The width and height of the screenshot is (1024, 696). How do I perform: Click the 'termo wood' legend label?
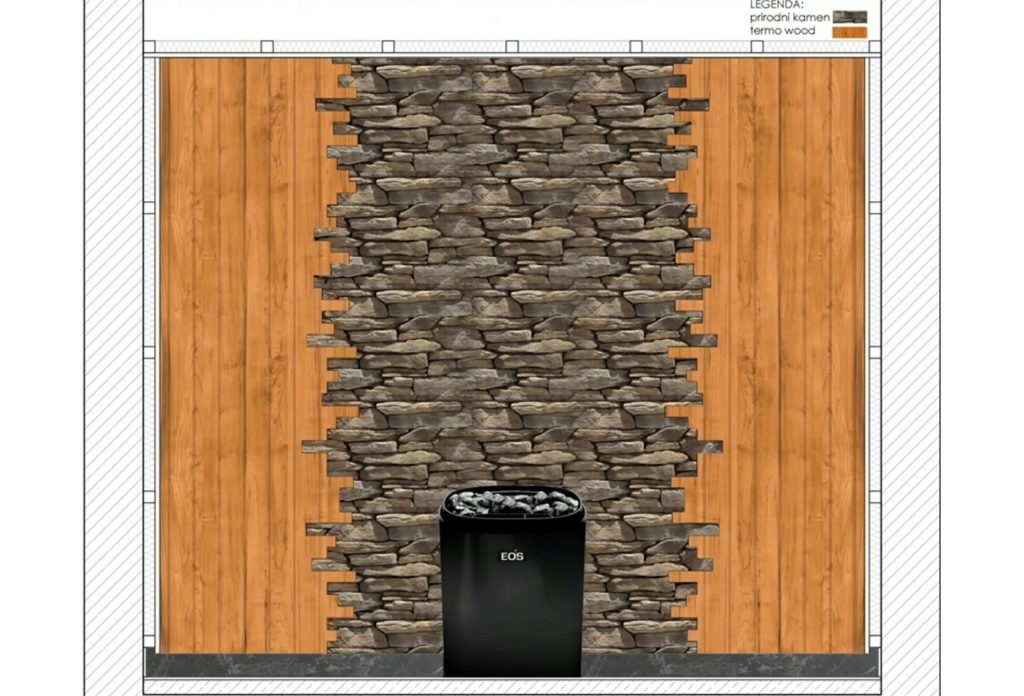tap(782, 31)
